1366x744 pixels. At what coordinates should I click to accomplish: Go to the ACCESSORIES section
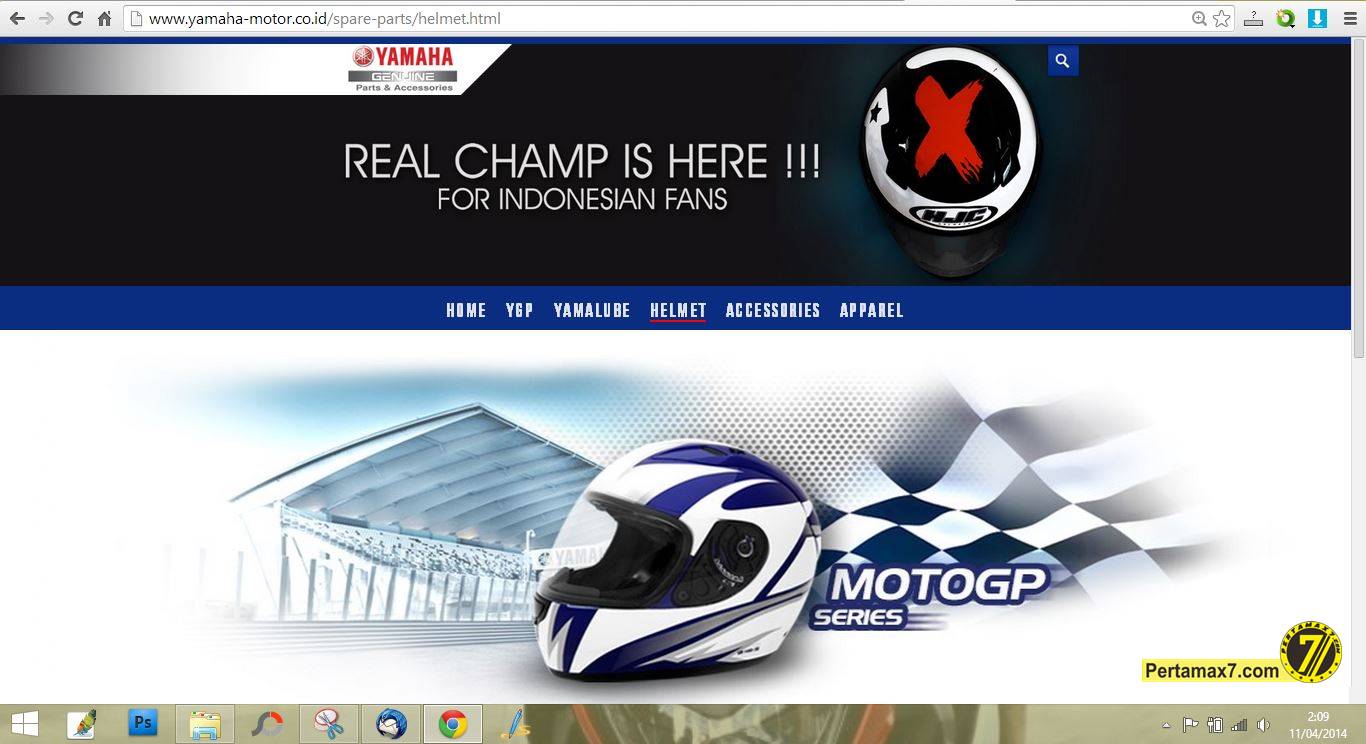coord(773,310)
